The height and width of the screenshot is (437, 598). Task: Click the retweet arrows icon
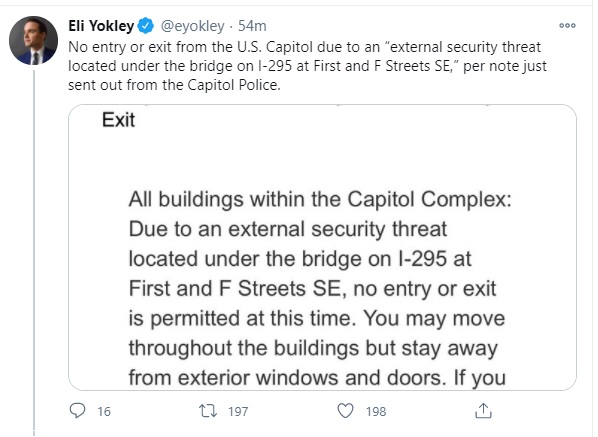point(208,411)
